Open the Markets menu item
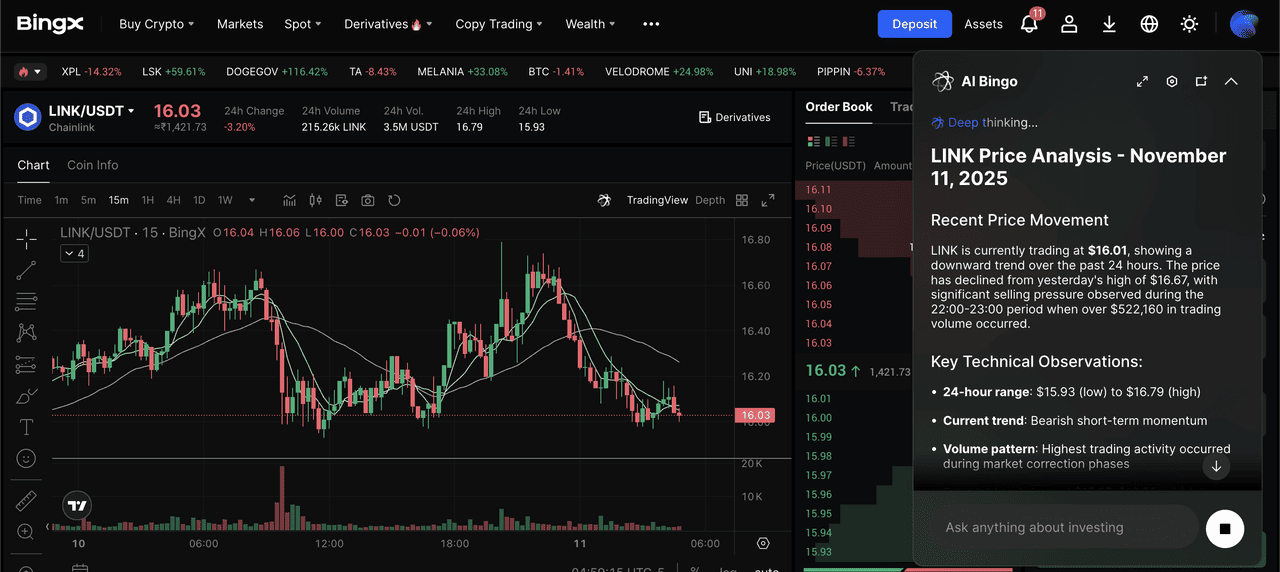This screenshot has width=1280, height=572. tap(240, 24)
